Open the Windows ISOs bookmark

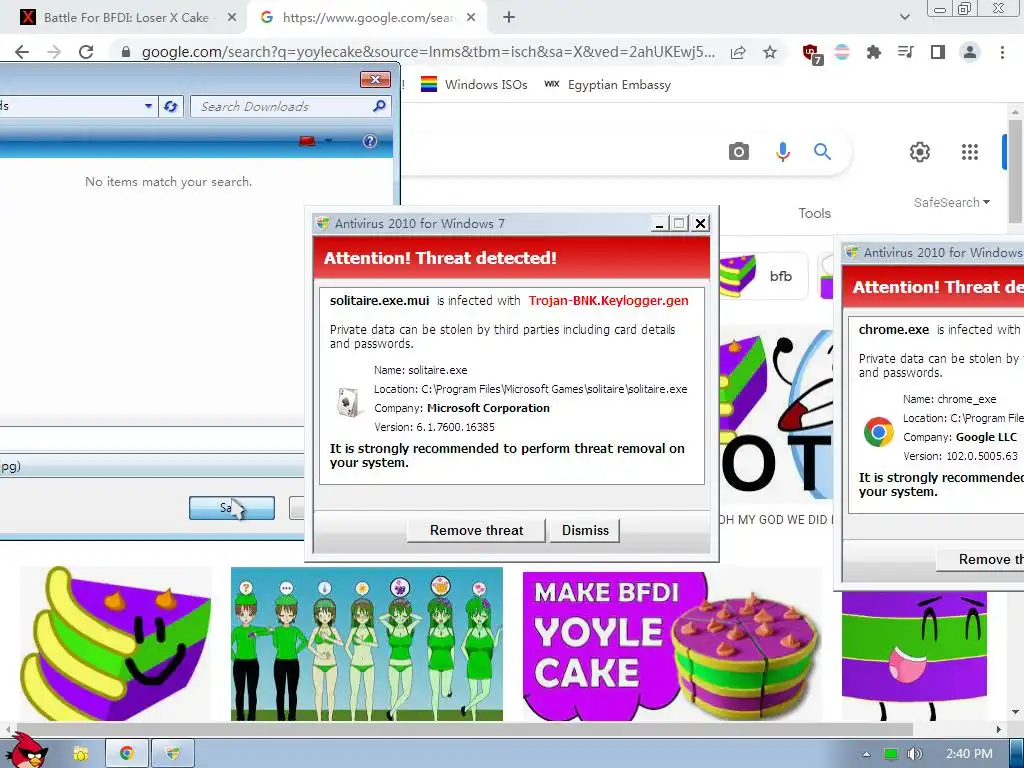point(474,84)
